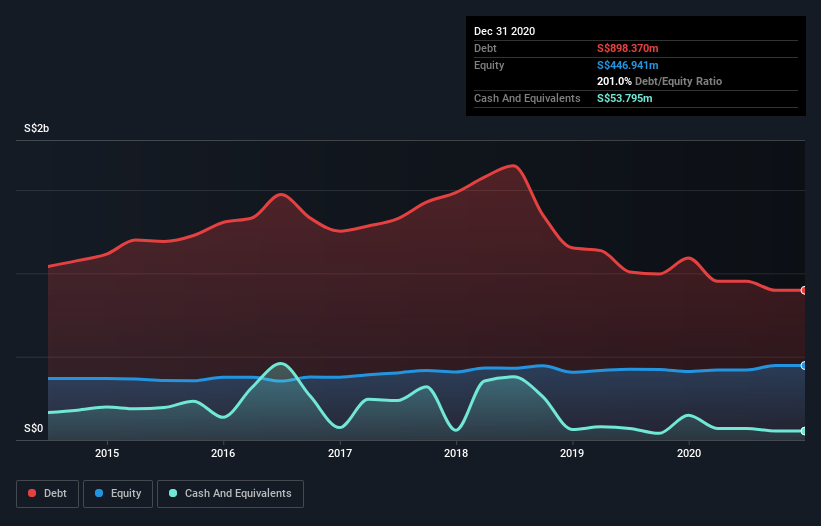Select the 2019 x-axis label
This screenshot has width=821, height=526.
tap(572, 453)
